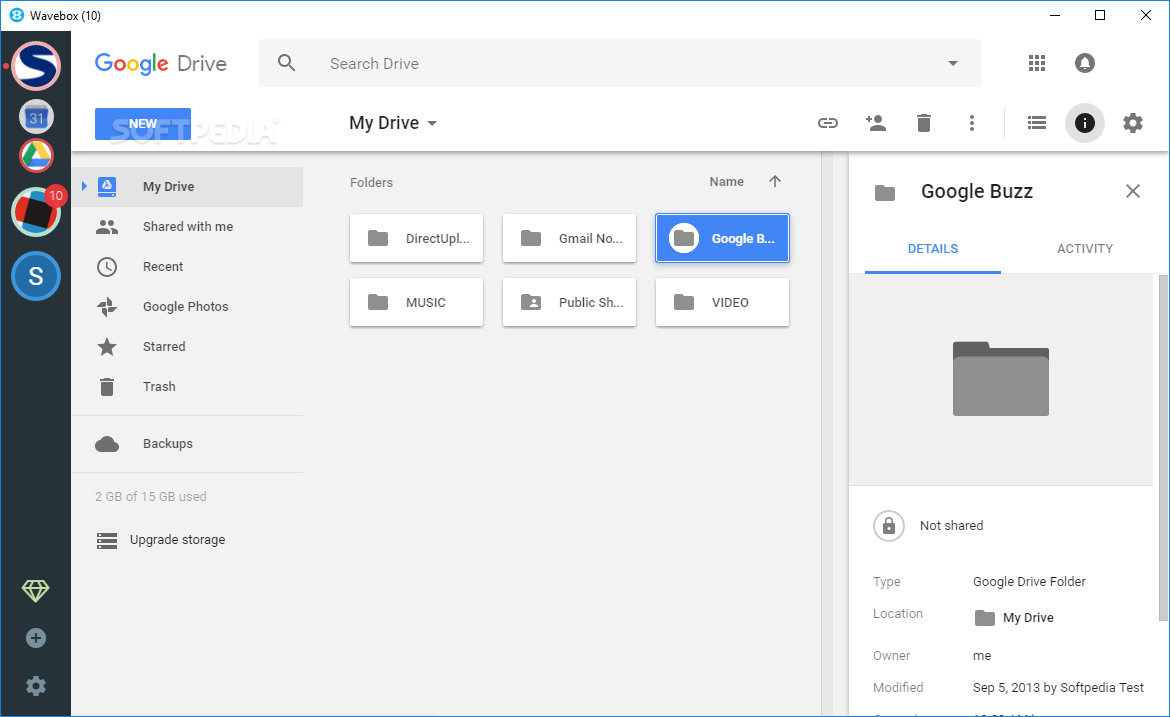The image size is (1170, 717).
Task: Click the details panel scrollbar
Action: (x=1163, y=448)
